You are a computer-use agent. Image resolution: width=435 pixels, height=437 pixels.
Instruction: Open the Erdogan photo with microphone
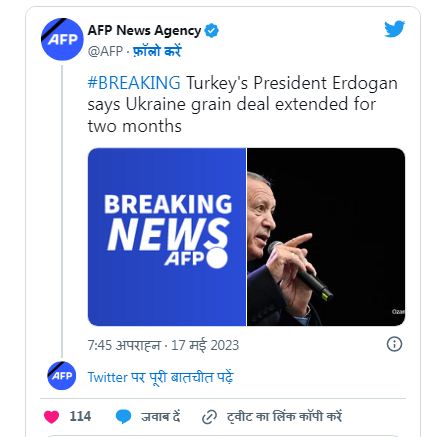tap(326, 237)
